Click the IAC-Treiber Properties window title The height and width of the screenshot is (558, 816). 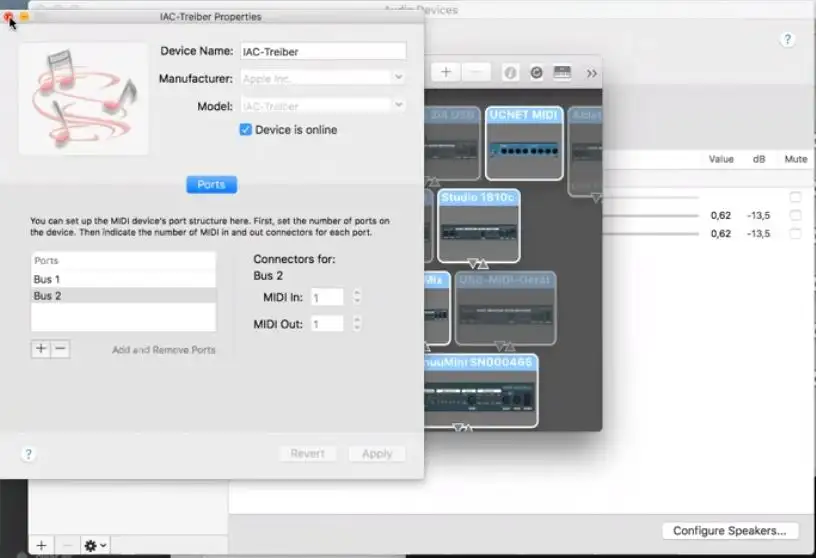[210, 17]
